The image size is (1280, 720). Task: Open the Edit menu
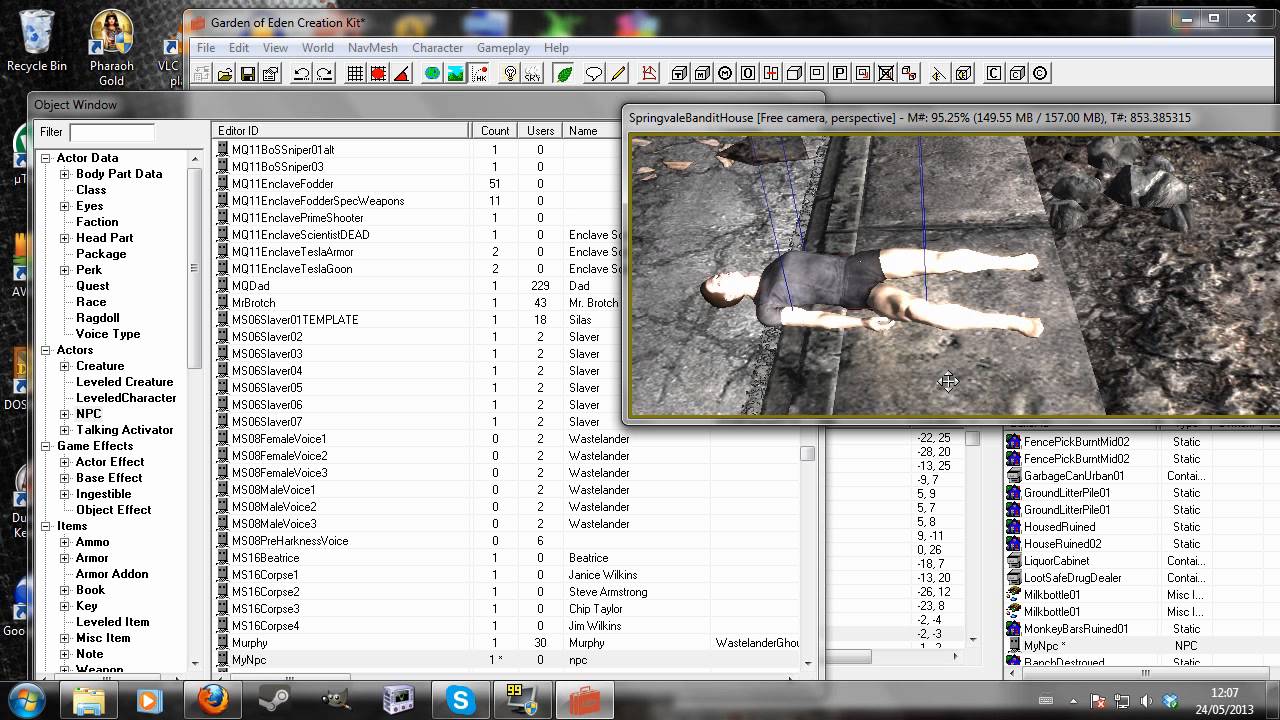click(238, 47)
